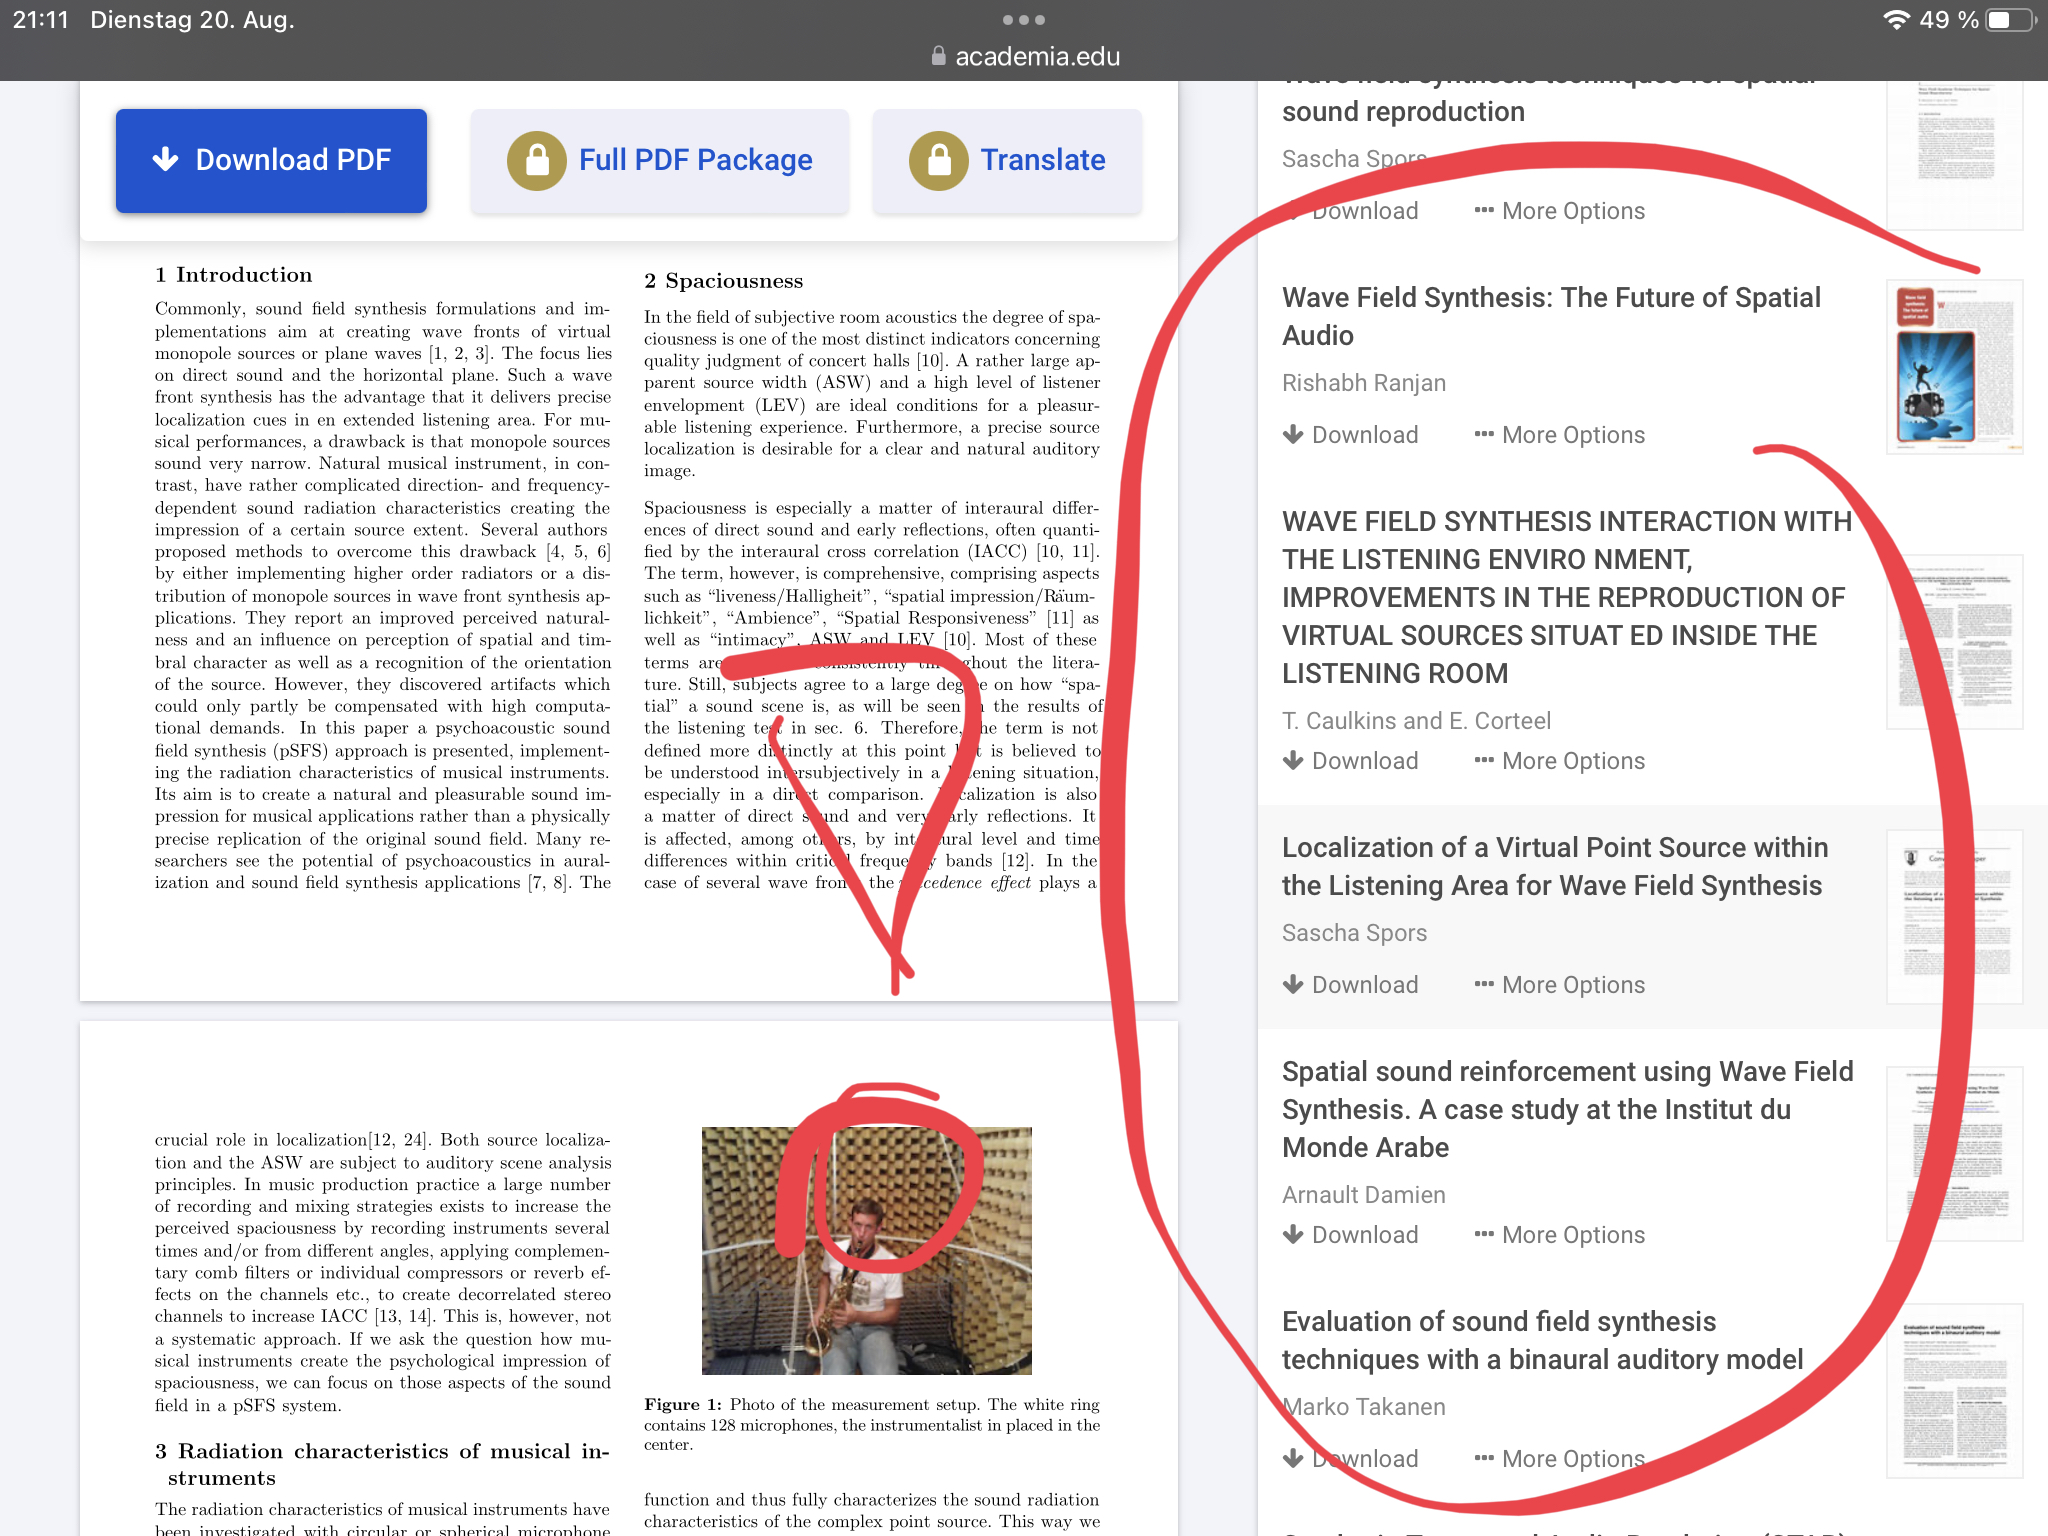Open 'Localization of a Virtual Point Source' paper
Image resolution: width=2048 pixels, height=1536 pixels.
(1555, 866)
